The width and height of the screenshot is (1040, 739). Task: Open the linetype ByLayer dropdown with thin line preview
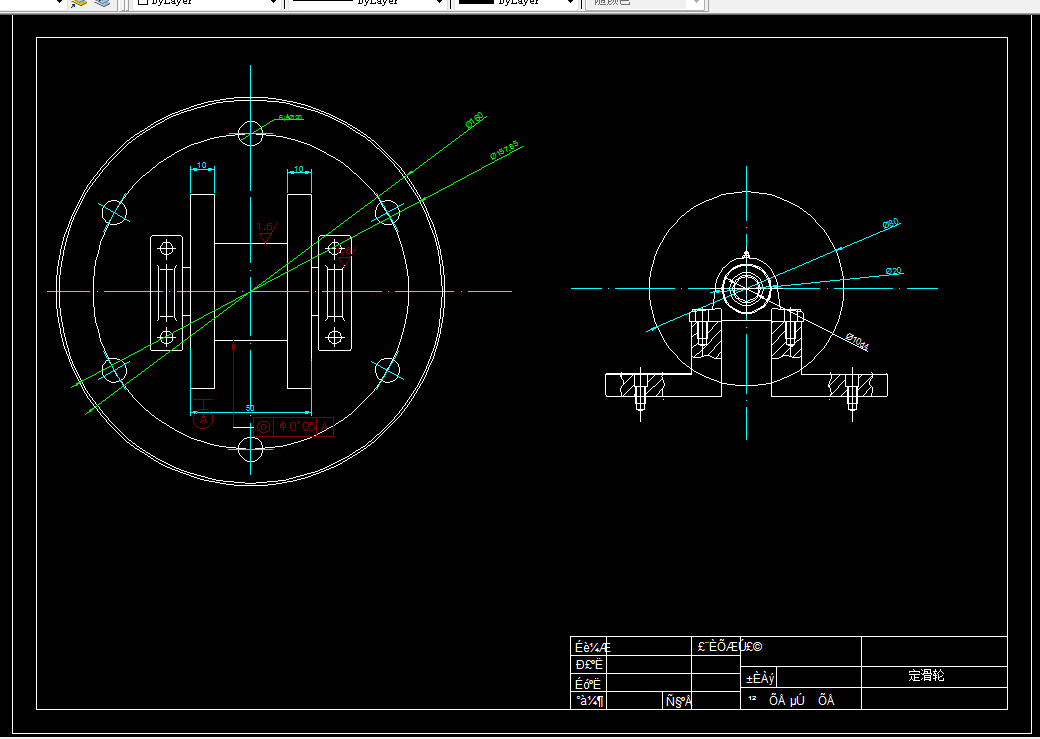(x=368, y=3)
